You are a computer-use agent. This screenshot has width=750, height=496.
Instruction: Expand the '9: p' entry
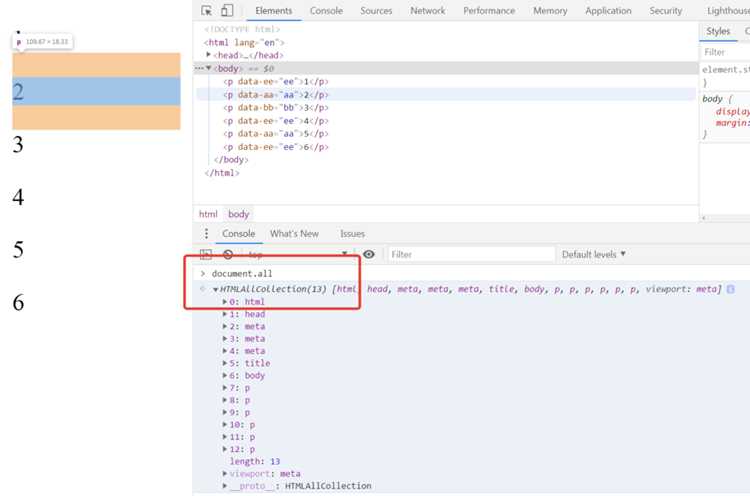(224, 412)
